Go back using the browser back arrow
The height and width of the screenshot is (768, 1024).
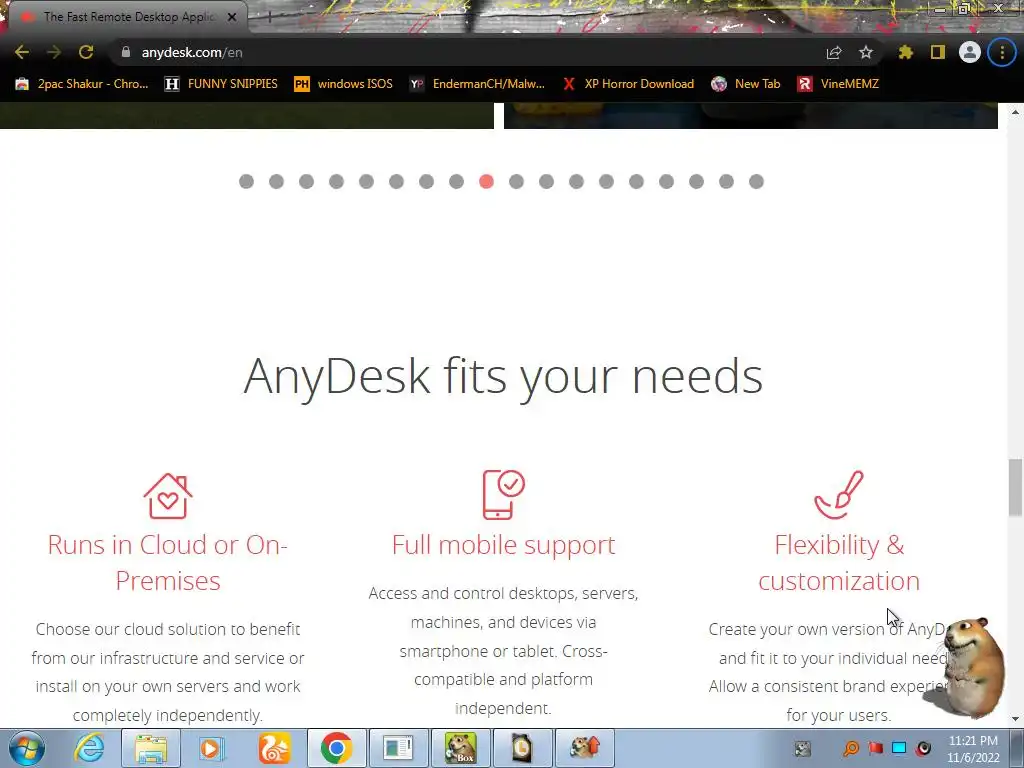click(22, 52)
